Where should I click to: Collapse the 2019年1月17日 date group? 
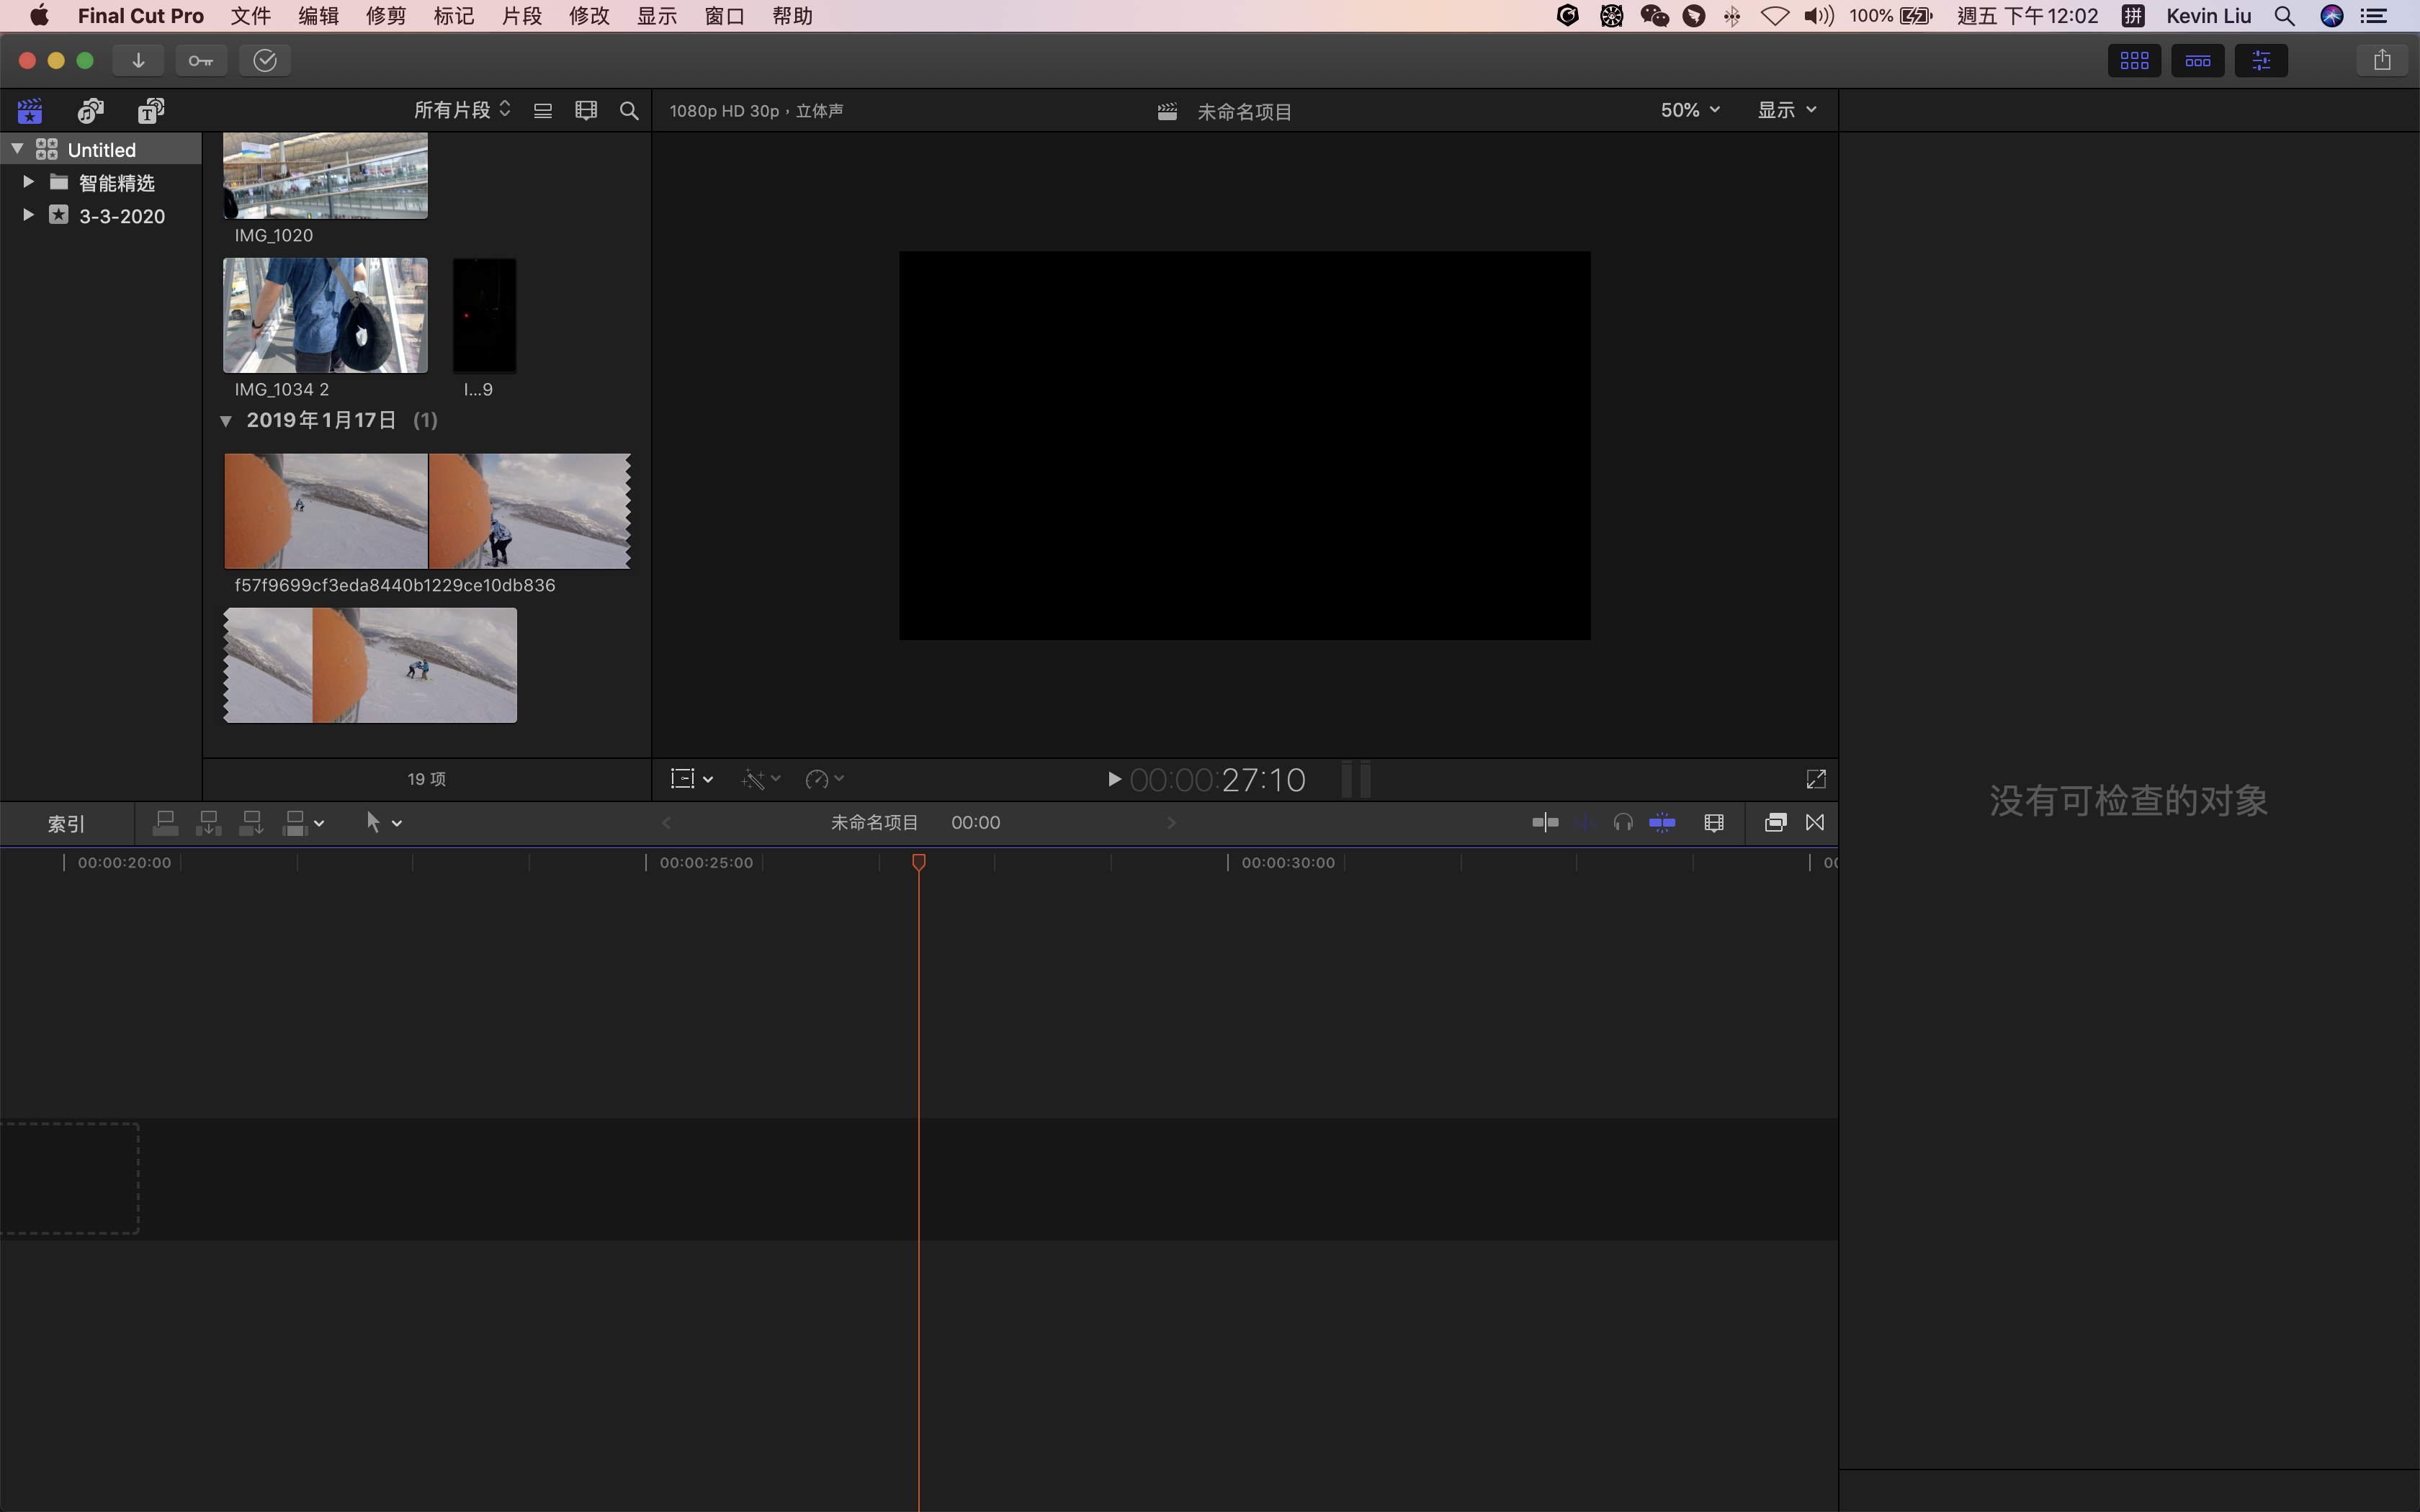pyautogui.click(x=226, y=421)
